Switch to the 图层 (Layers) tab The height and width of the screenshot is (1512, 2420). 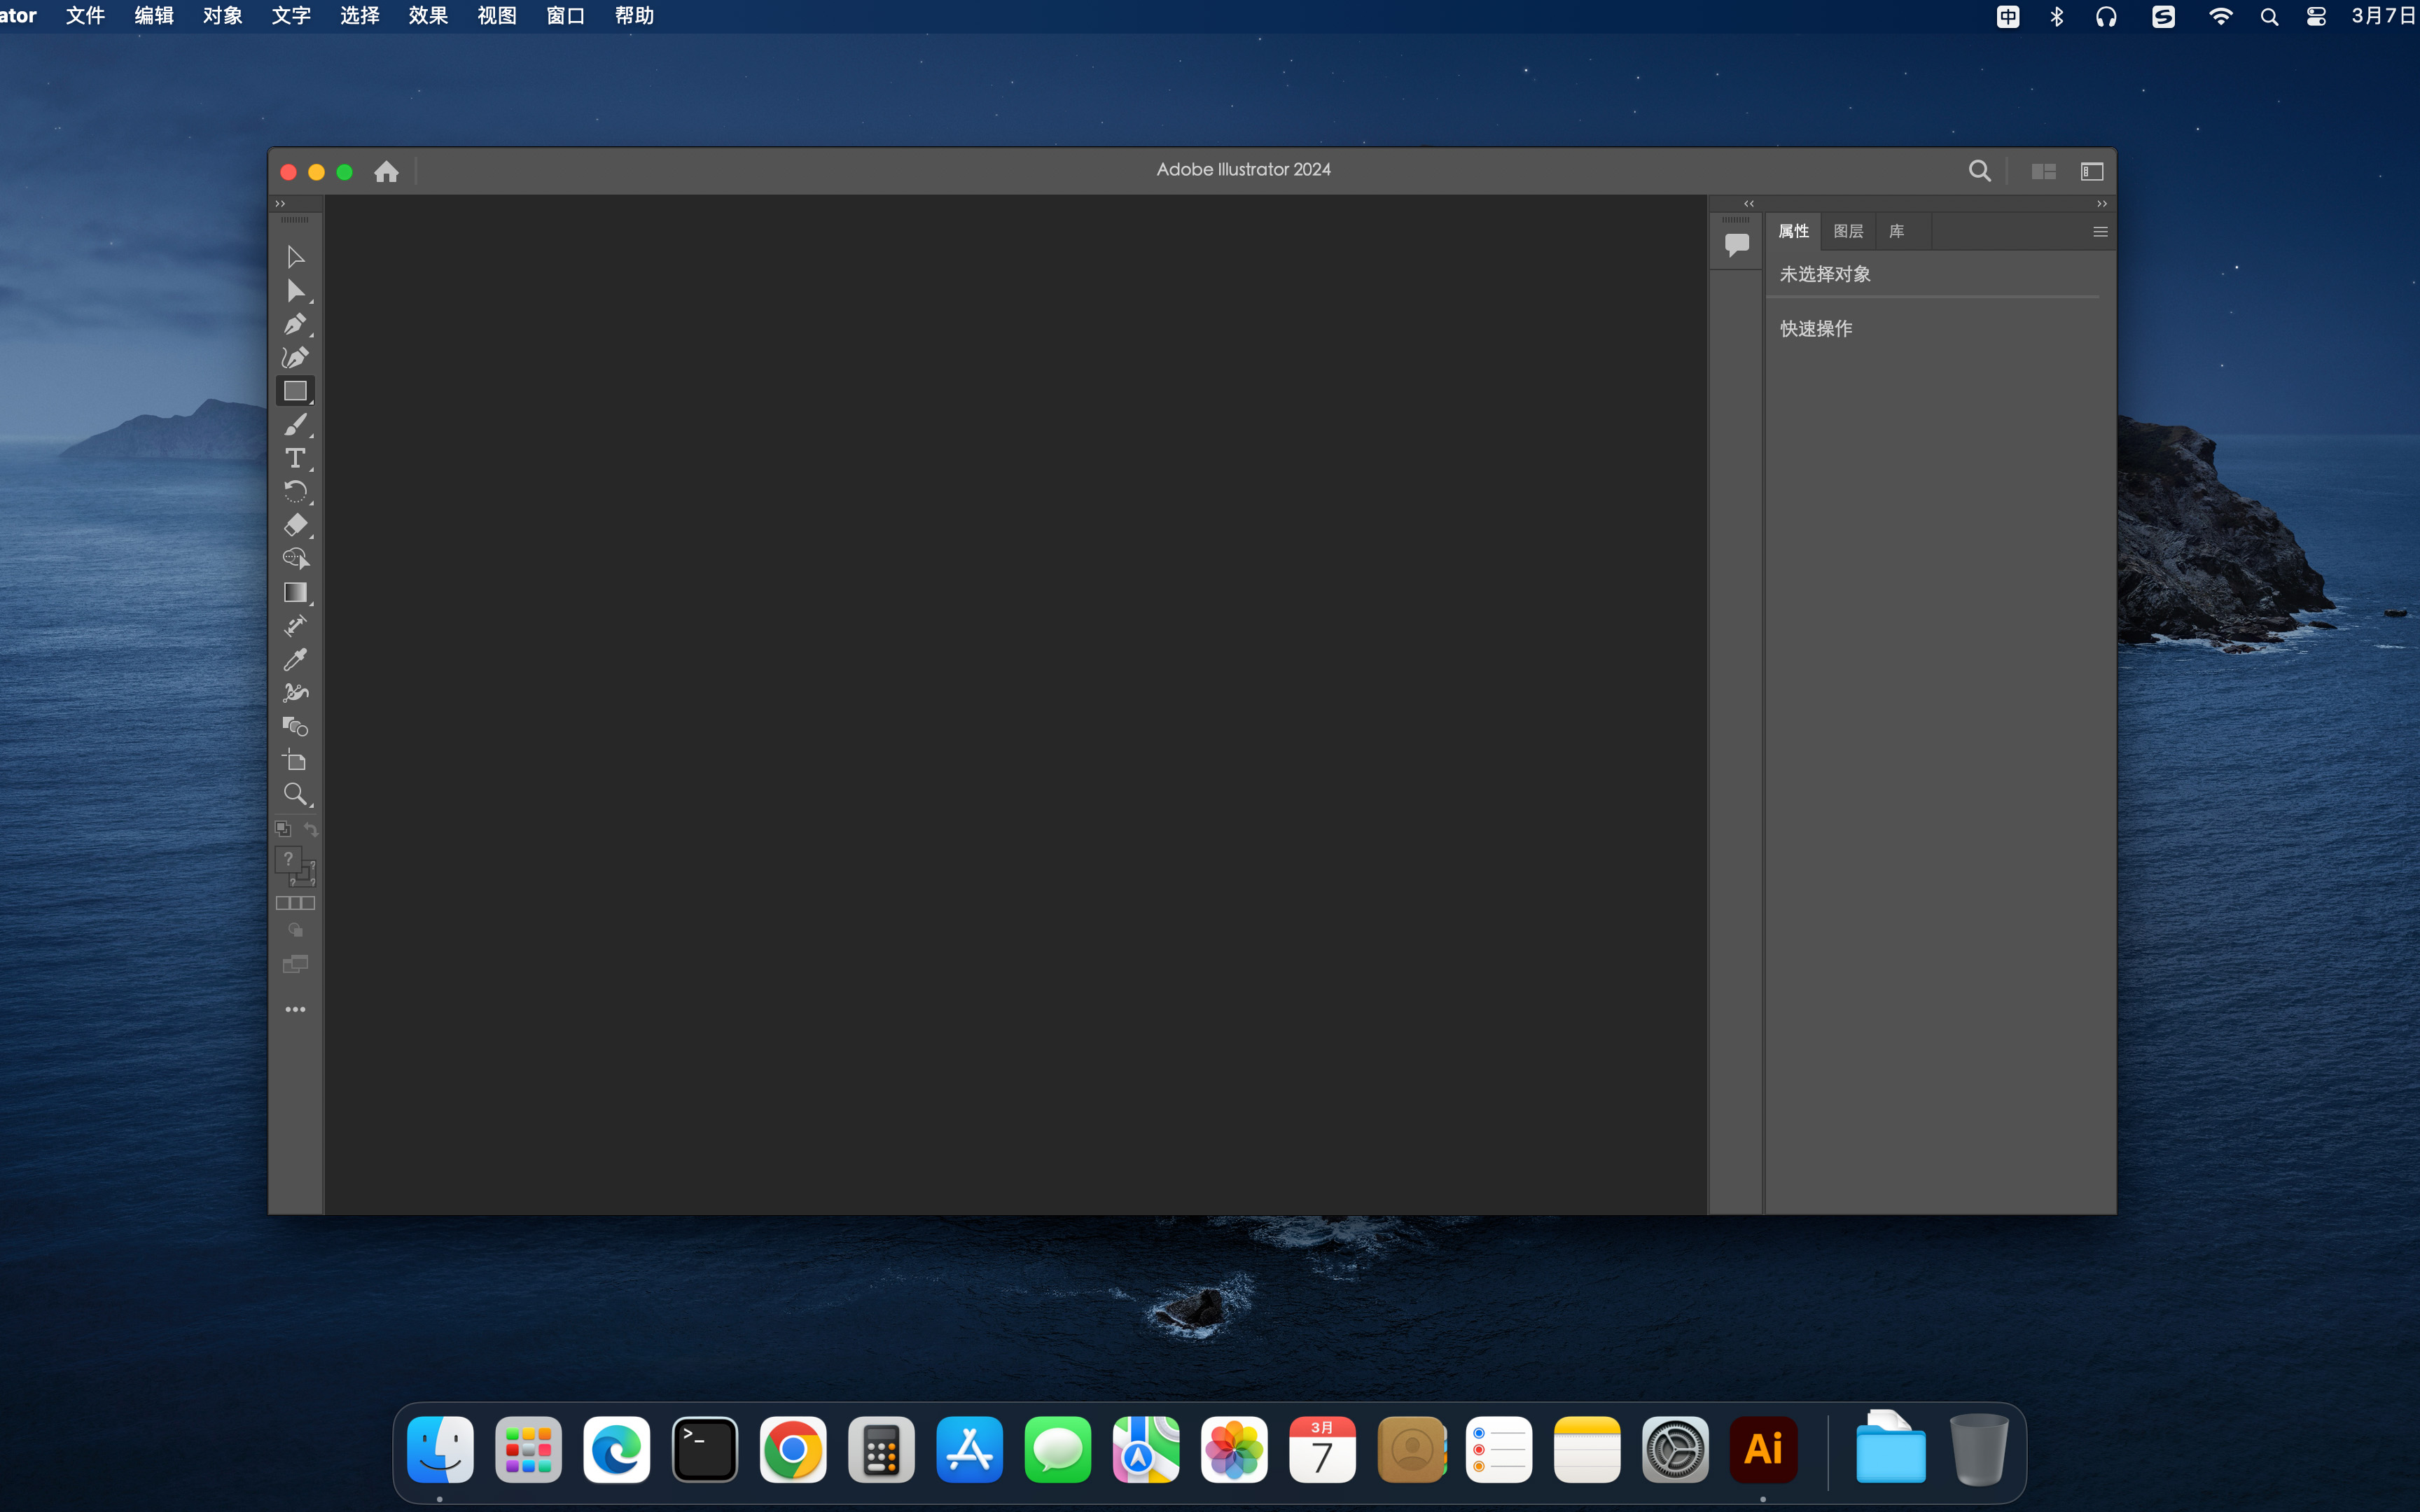coord(1847,230)
